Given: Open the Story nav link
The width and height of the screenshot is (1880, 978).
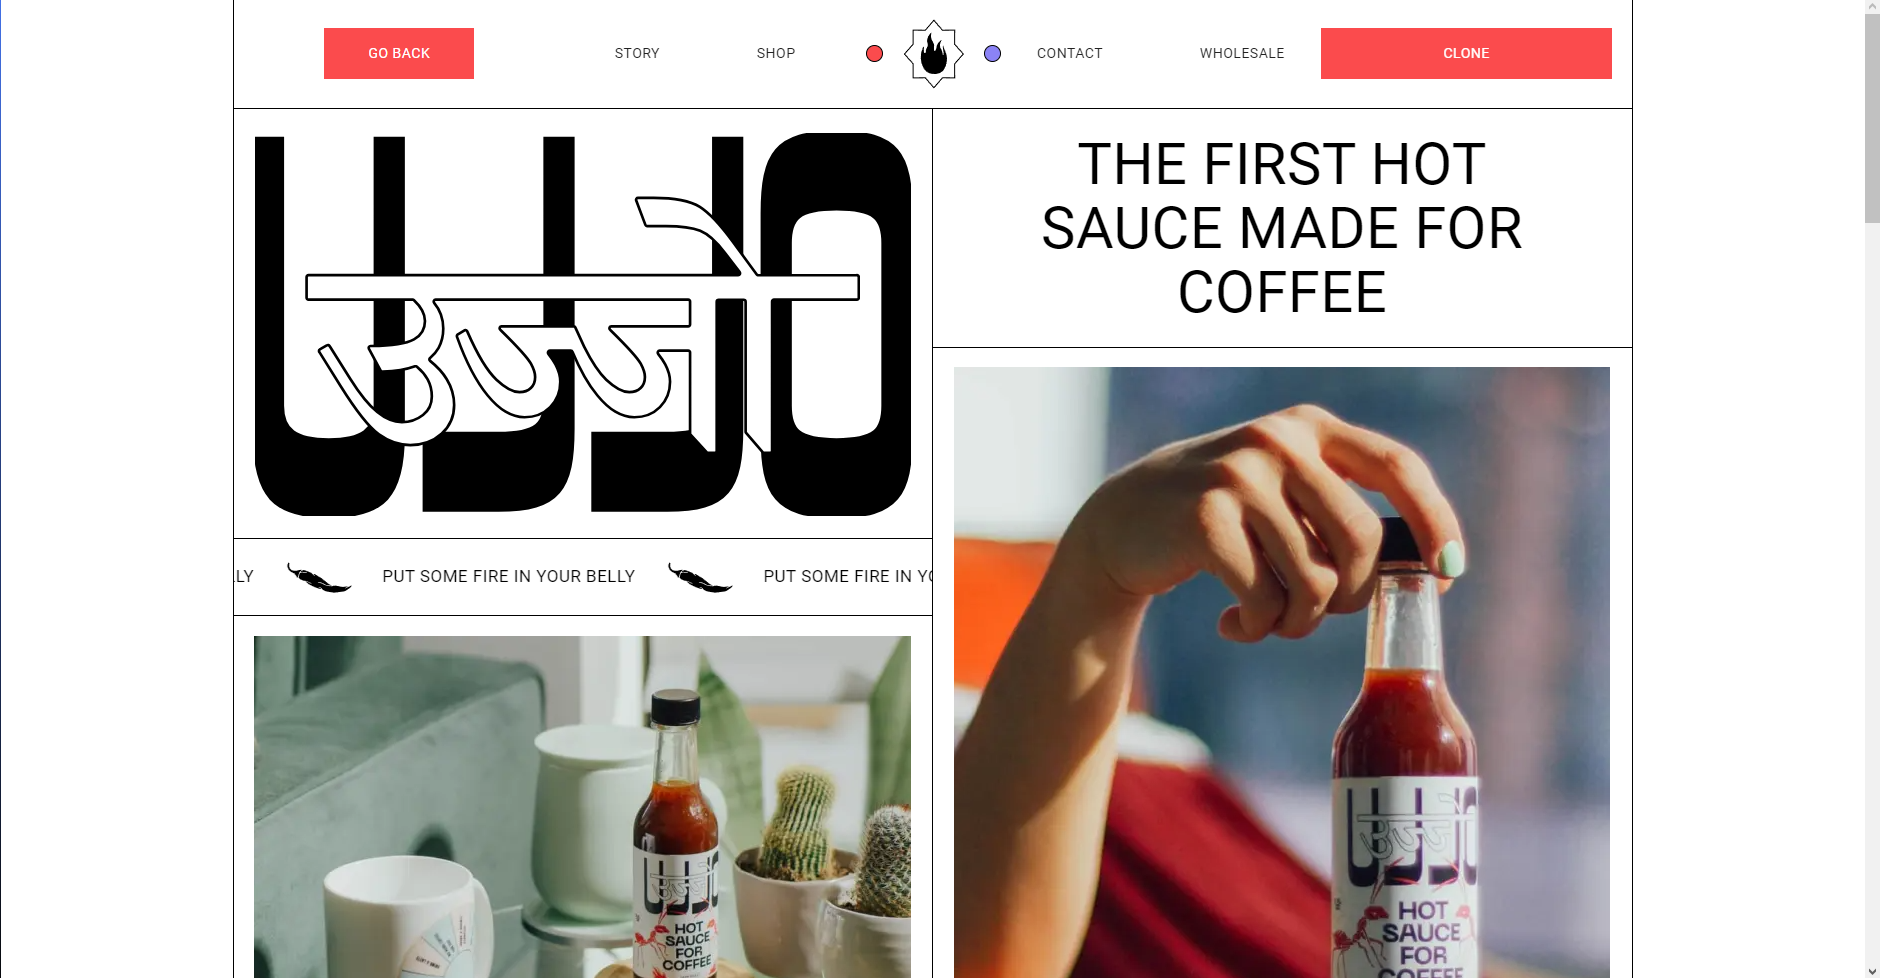Looking at the screenshot, I should pos(637,54).
